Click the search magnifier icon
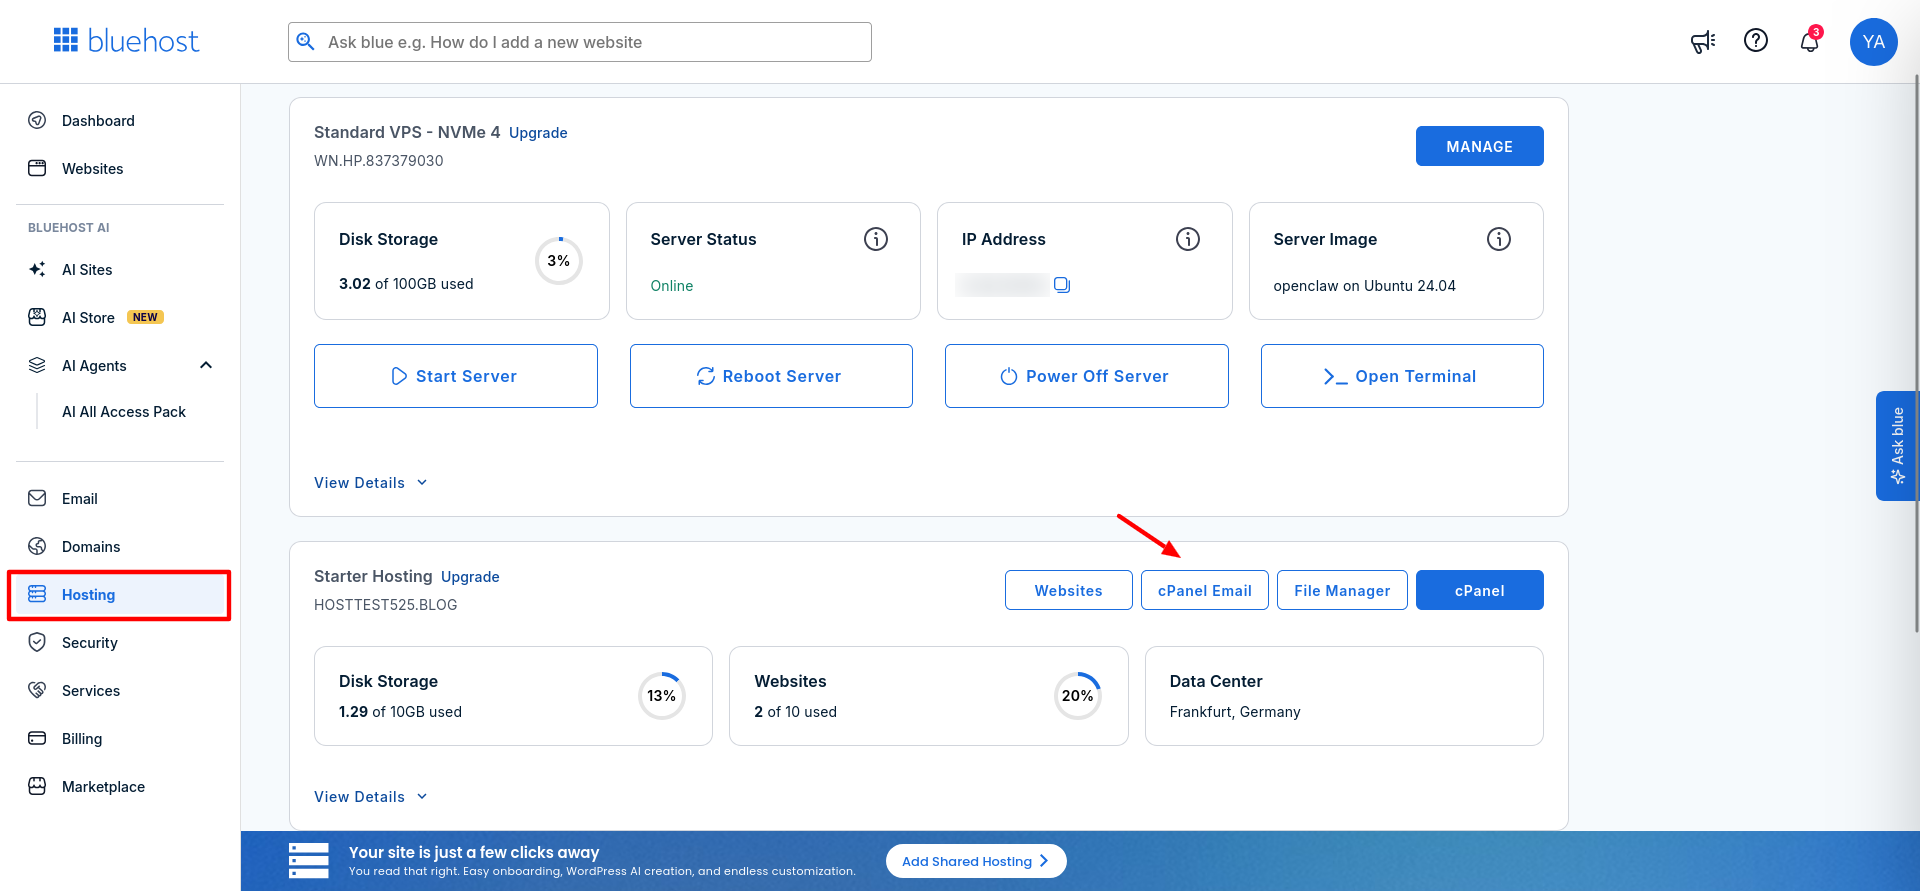Viewport: 1920px width, 891px height. click(306, 42)
